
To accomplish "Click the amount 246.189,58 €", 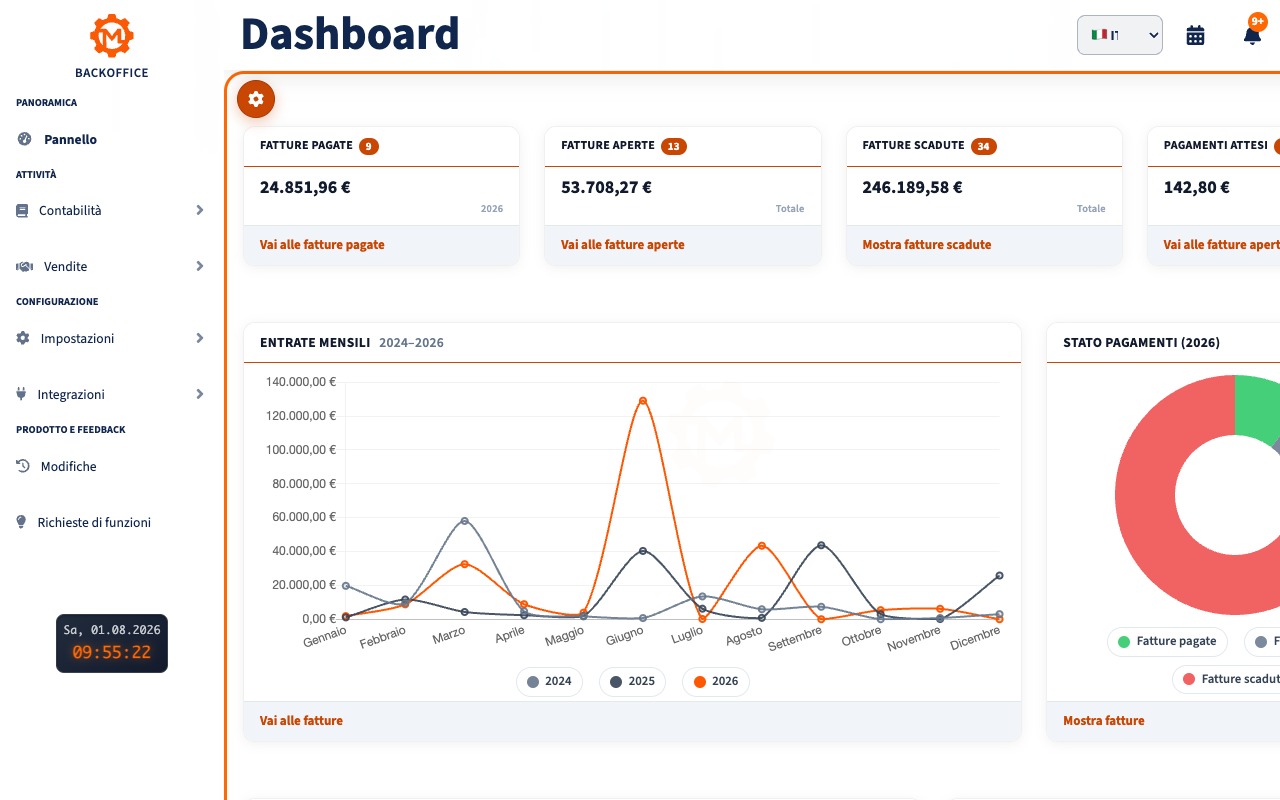I will 912,187.
